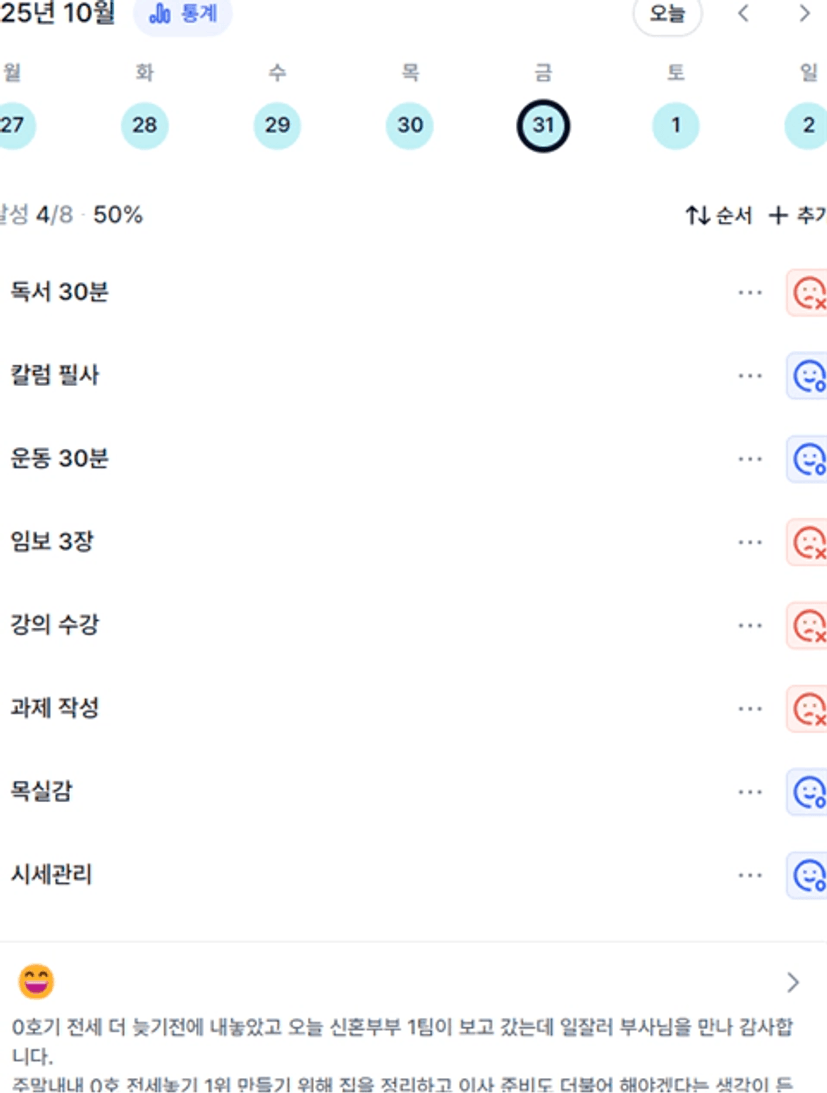The image size is (827, 1093).
Task: Toggle the 칼럼 필사 habit status face
Action: [807, 376]
